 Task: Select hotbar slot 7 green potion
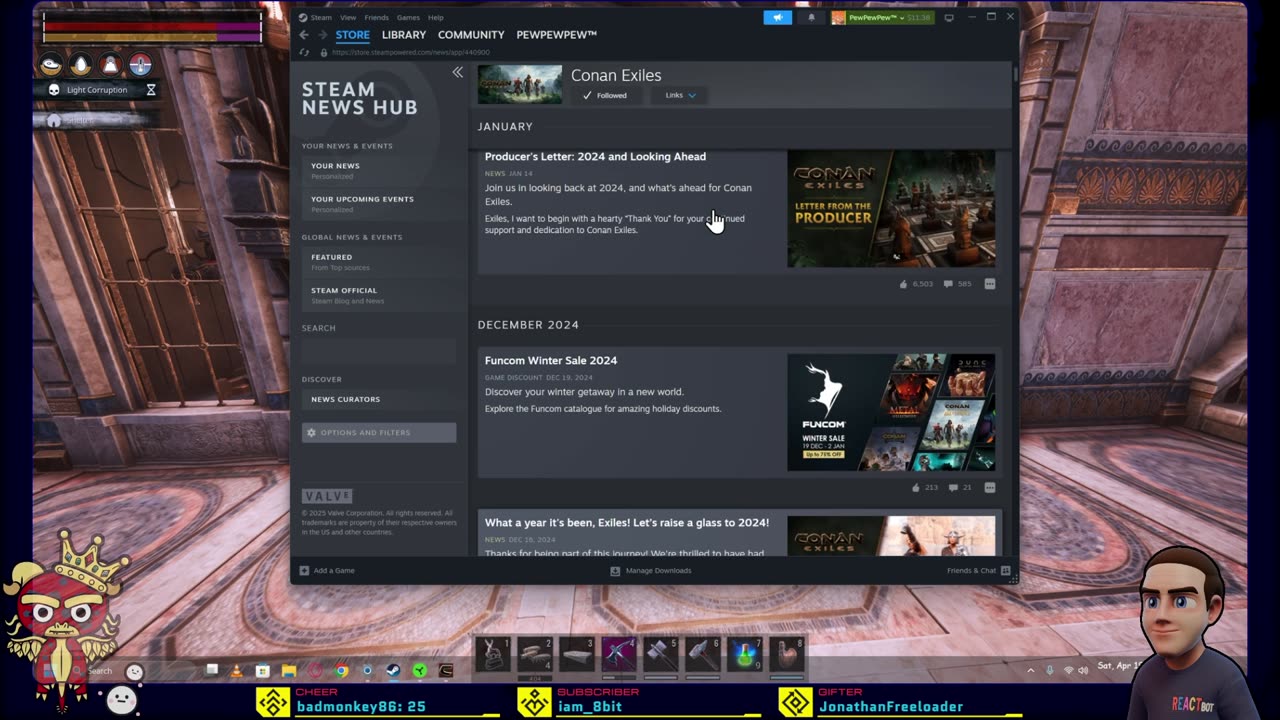click(744, 654)
